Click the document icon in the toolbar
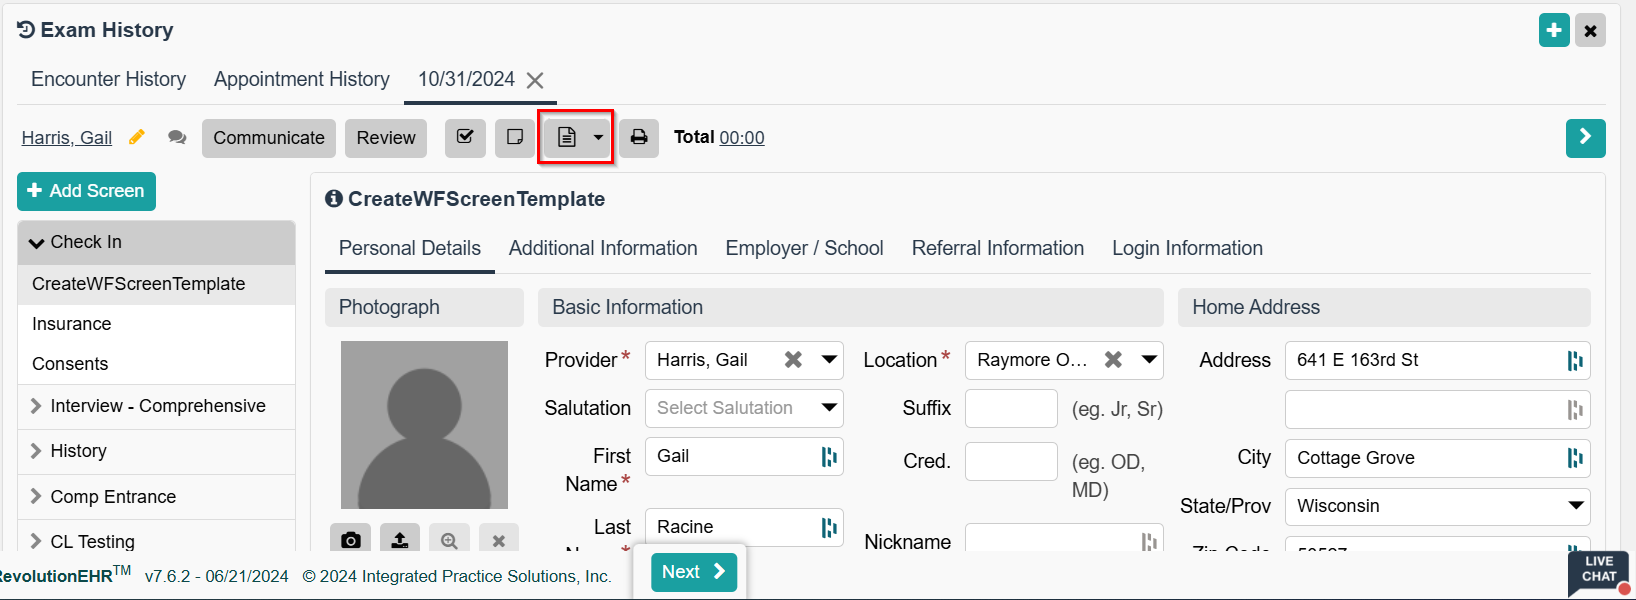Image resolution: width=1636 pixels, height=600 pixels. (x=567, y=138)
